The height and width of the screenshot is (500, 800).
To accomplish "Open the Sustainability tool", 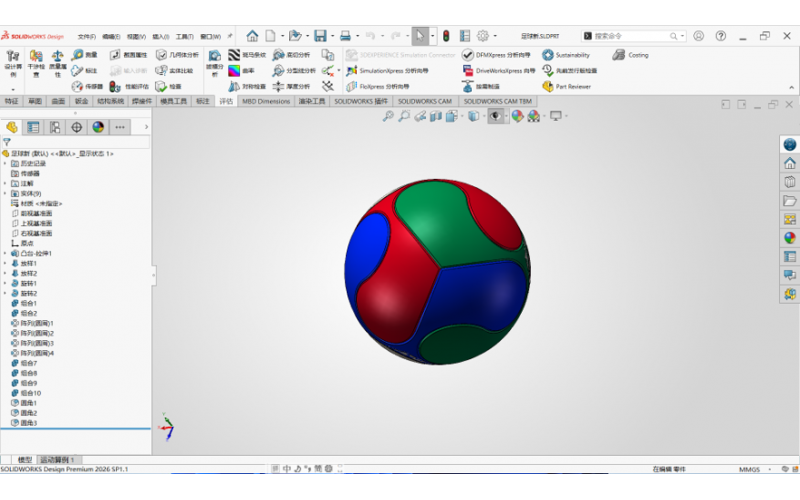I will coord(566,55).
